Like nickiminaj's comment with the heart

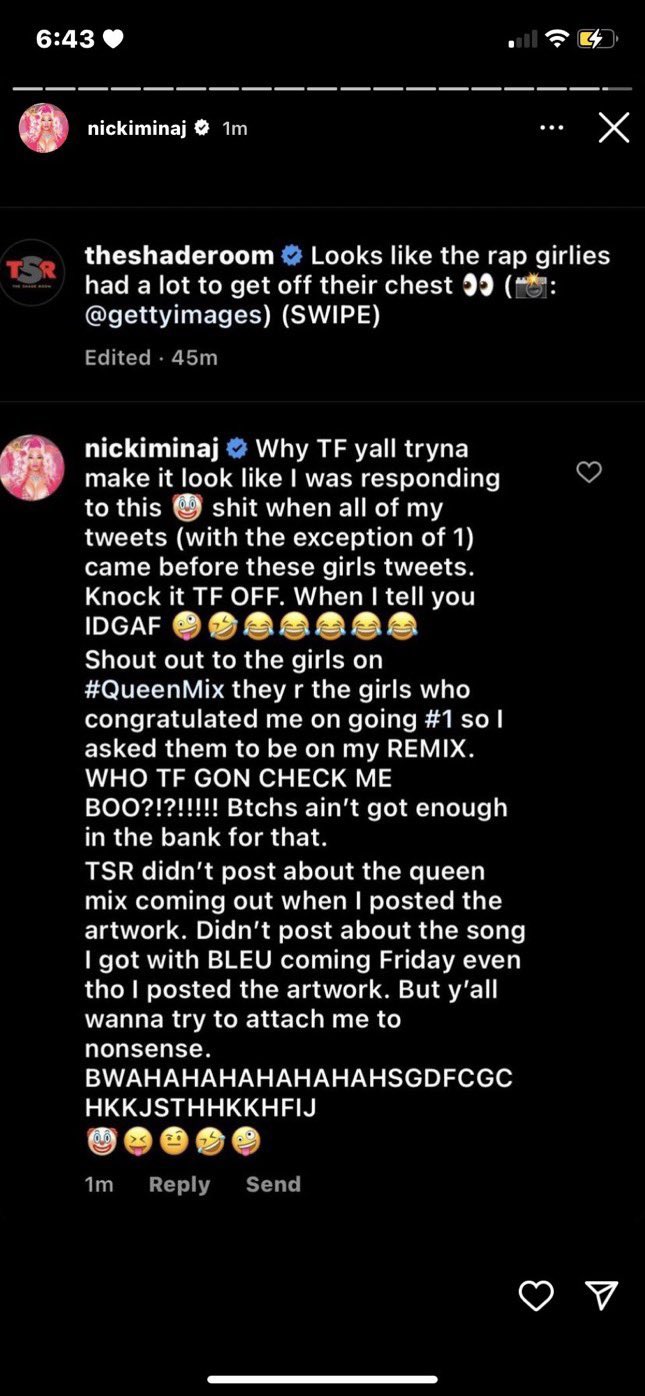pyautogui.click(x=590, y=471)
